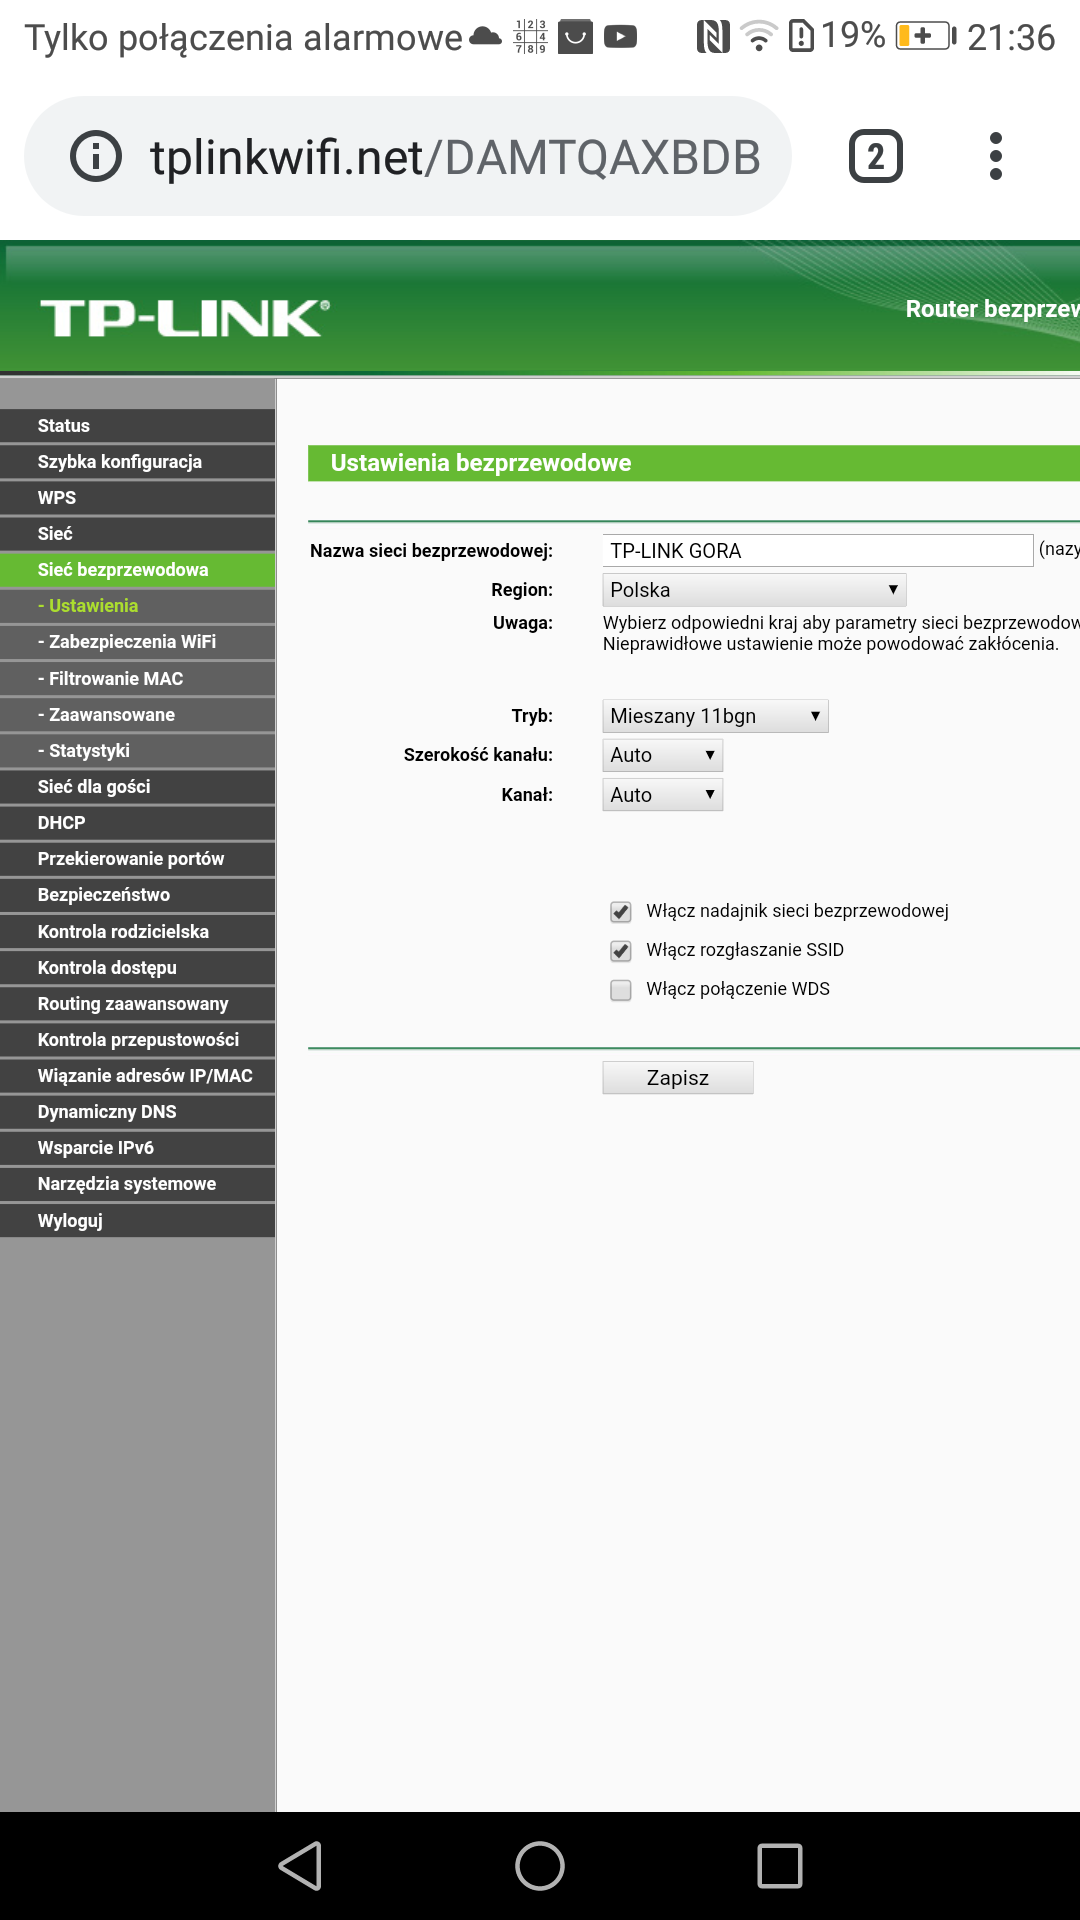Click the 'Ustawienia bezprzewodowe' heading
Viewport: 1080px width, 1920px height.
pos(481,463)
